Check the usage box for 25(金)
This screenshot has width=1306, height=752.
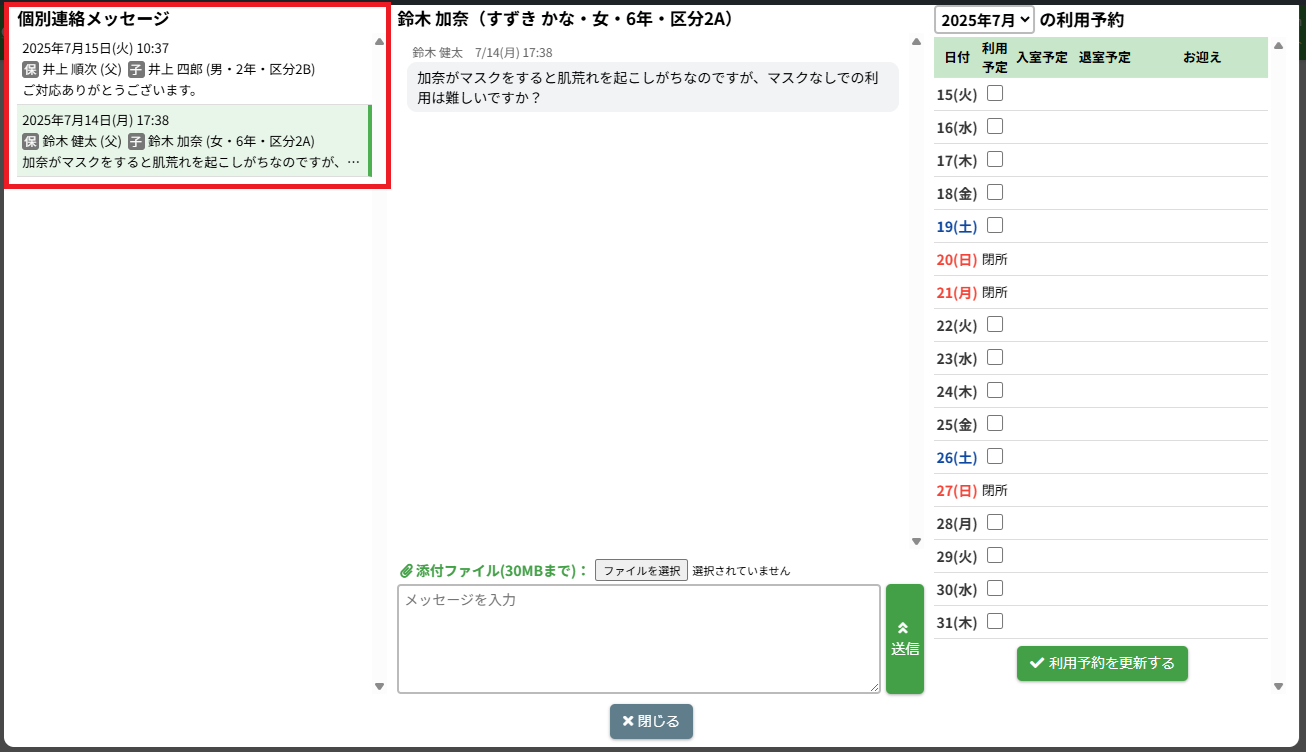(995, 424)
